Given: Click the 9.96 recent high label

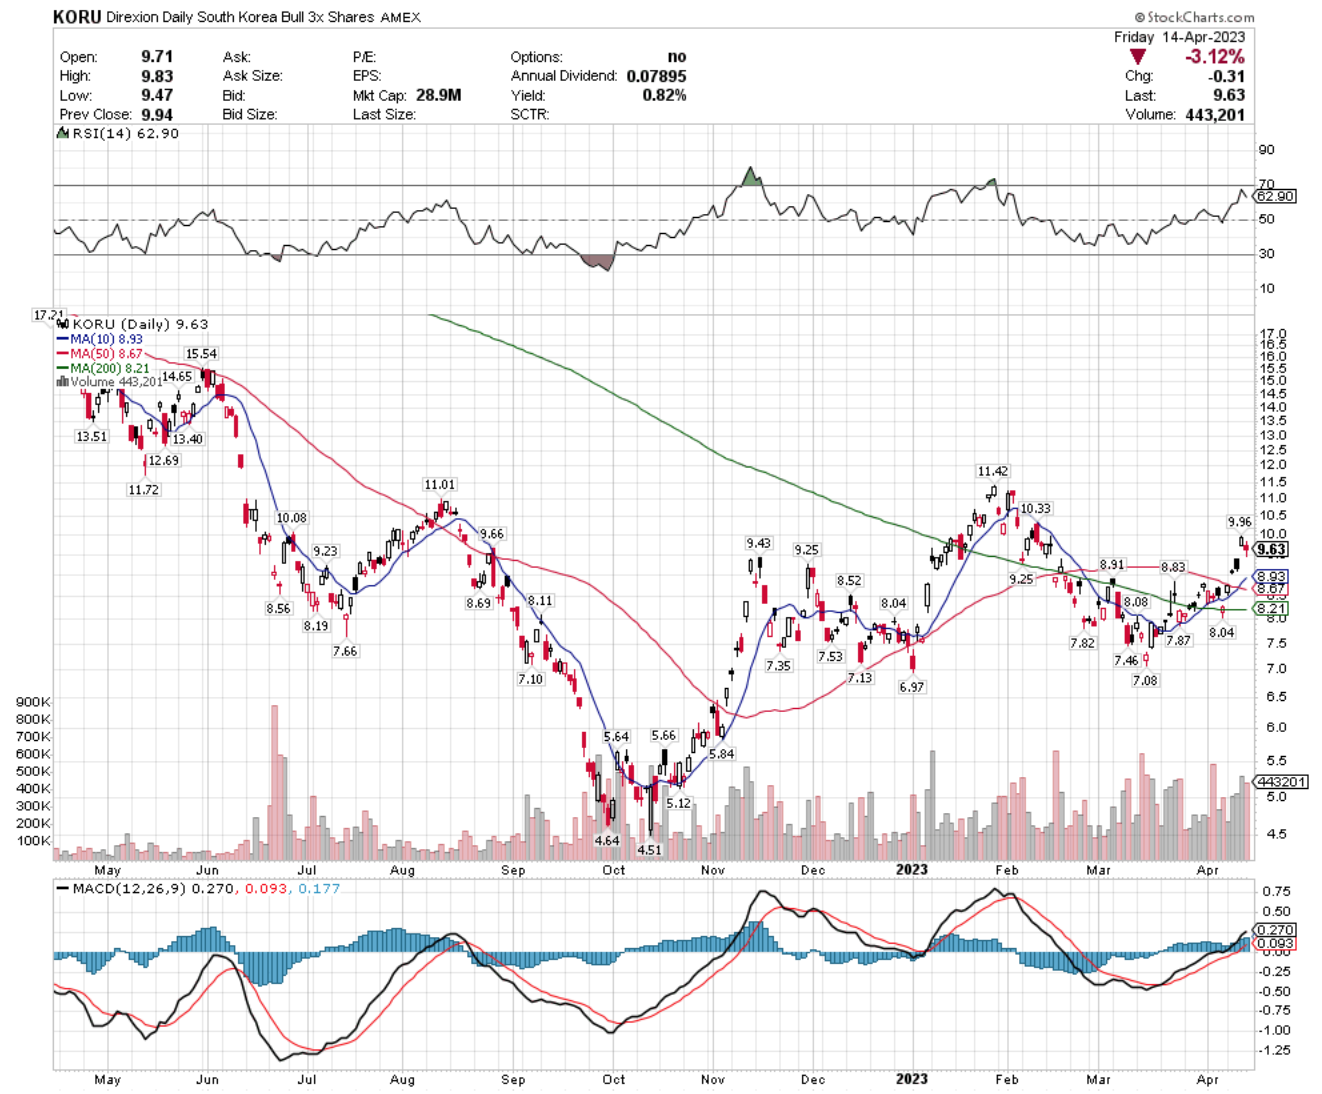Looking at the screenshot, I should [x=1239, y=522].
